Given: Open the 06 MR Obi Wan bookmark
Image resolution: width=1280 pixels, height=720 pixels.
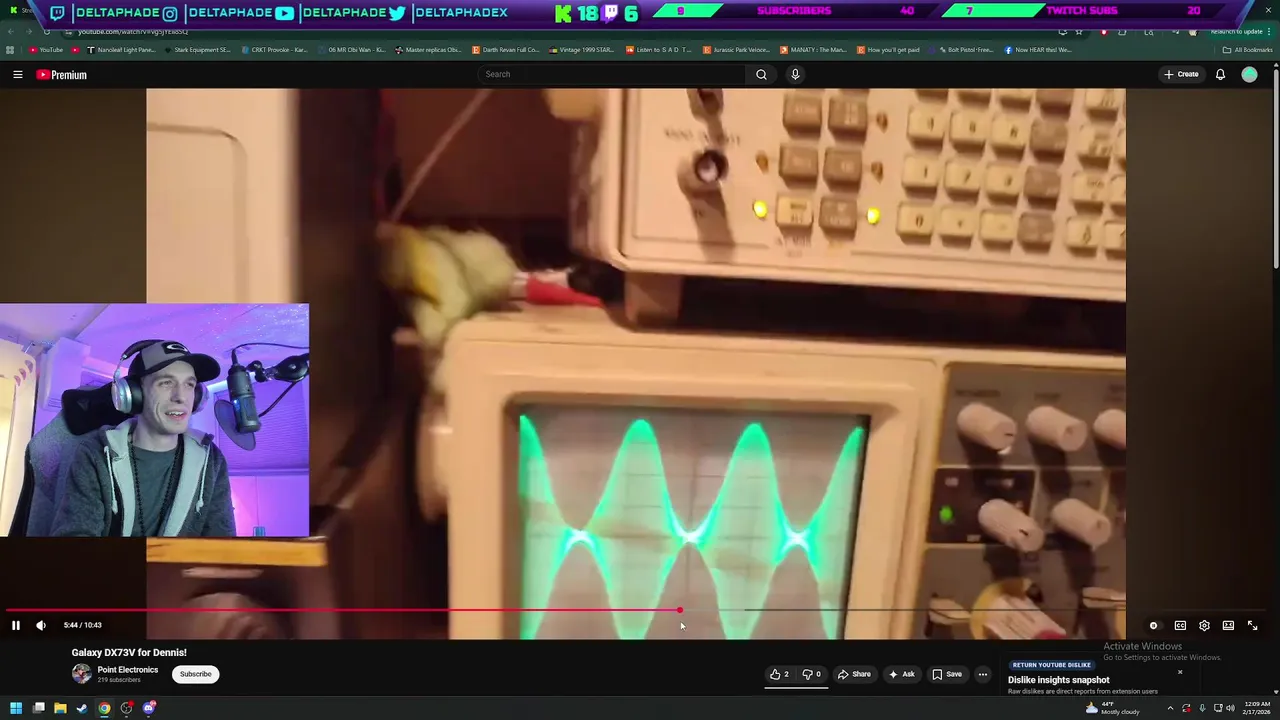Looking at the screenshot, I should coord(351,50).
